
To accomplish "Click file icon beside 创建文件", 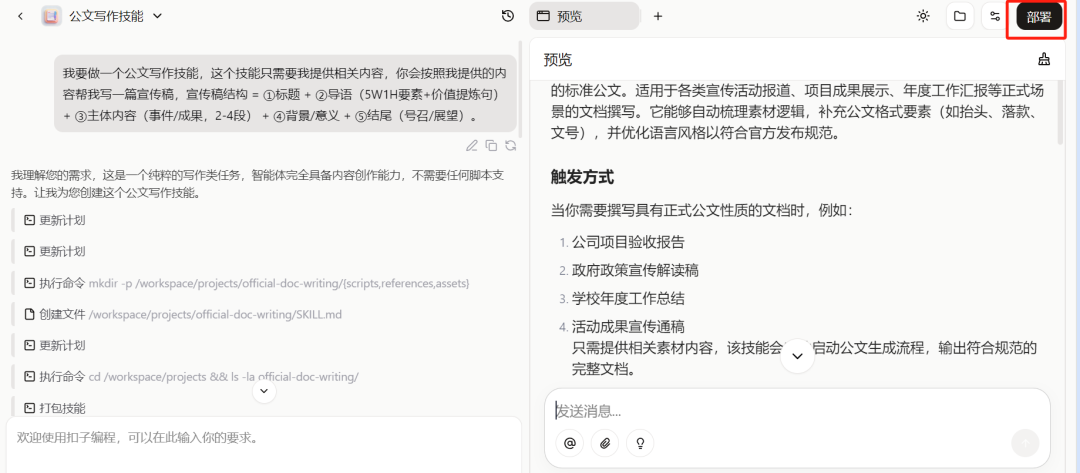I will point(30,315).
